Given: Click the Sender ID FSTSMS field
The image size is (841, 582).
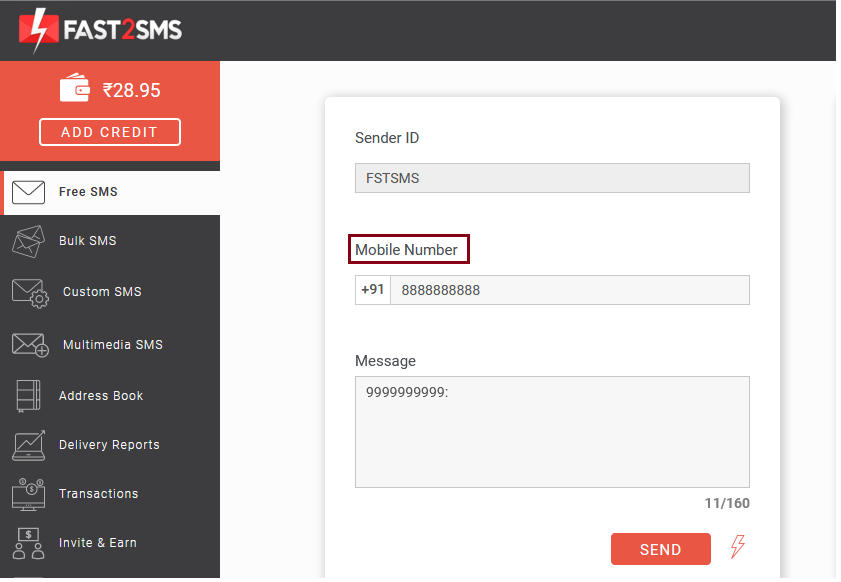Looking at the screenshot, I should pyautogui.click(x=554, y=179).
